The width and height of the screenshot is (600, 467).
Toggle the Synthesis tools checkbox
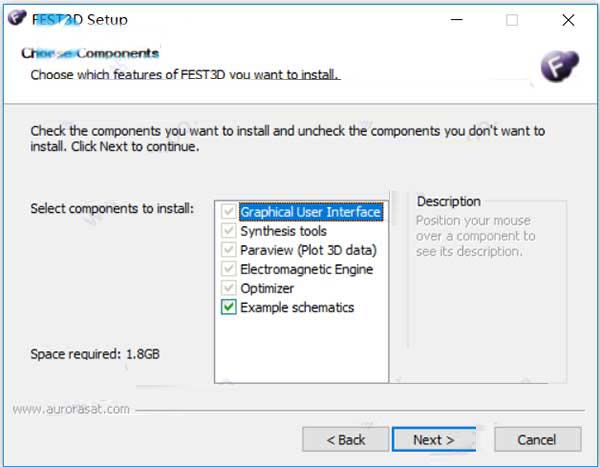229,230
